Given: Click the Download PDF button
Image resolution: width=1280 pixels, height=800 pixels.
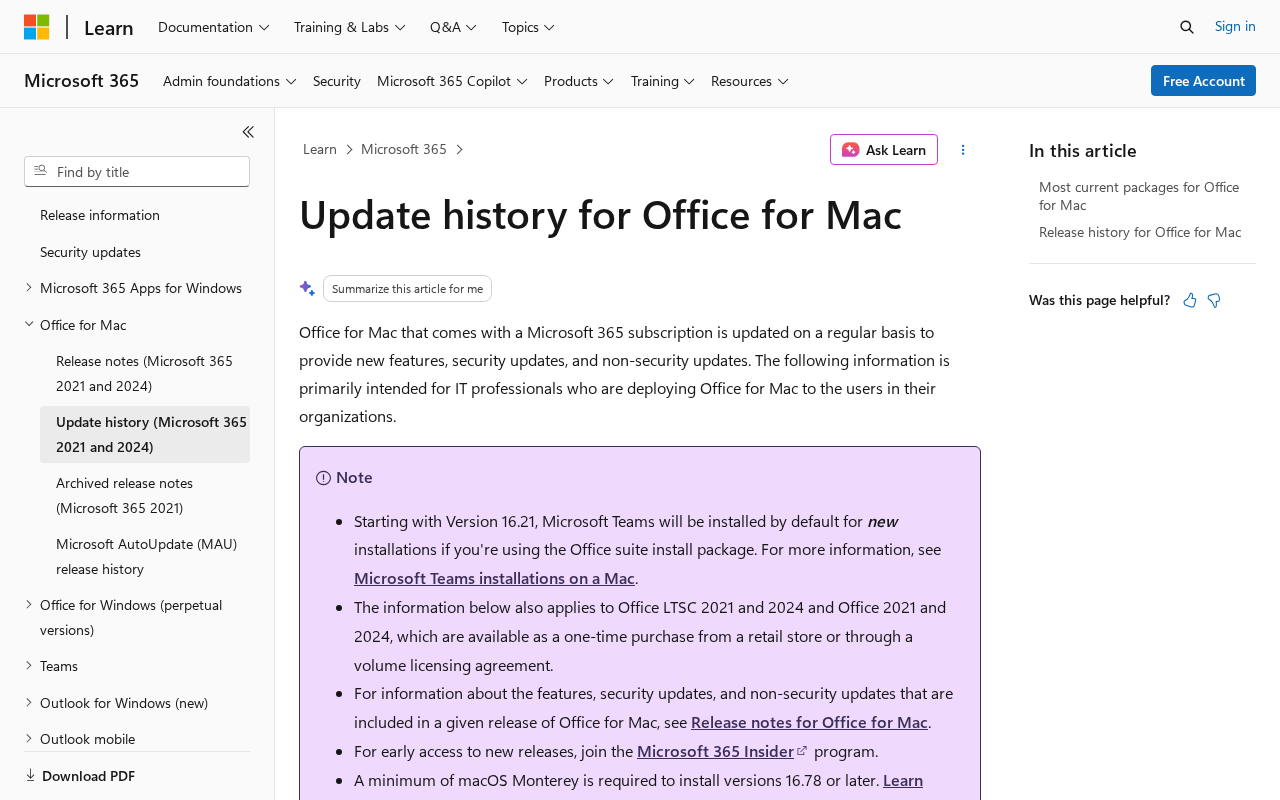Looking at the screenshot, I should pyautogui.click(x=80, y=776).
